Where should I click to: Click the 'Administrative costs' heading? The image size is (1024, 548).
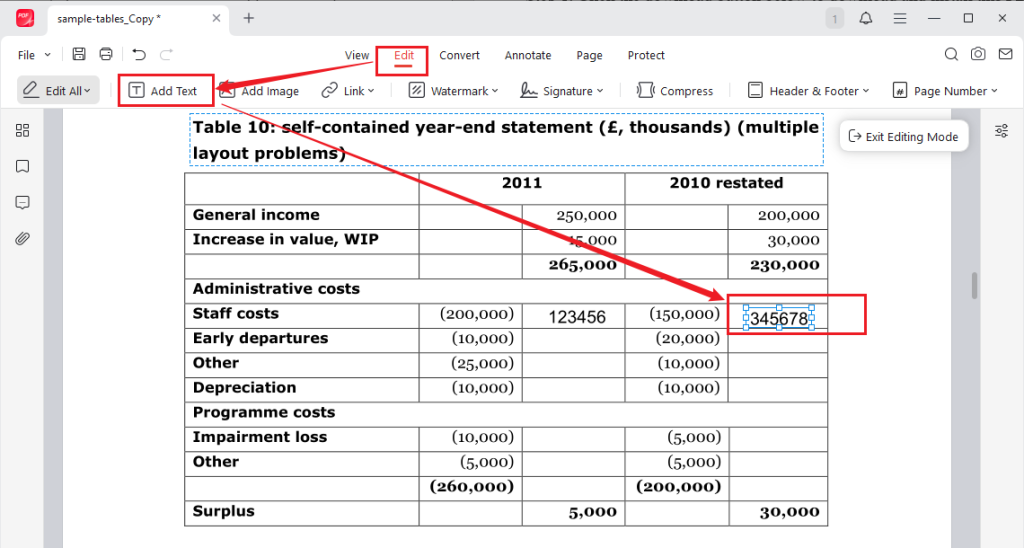tap(276, 289)
